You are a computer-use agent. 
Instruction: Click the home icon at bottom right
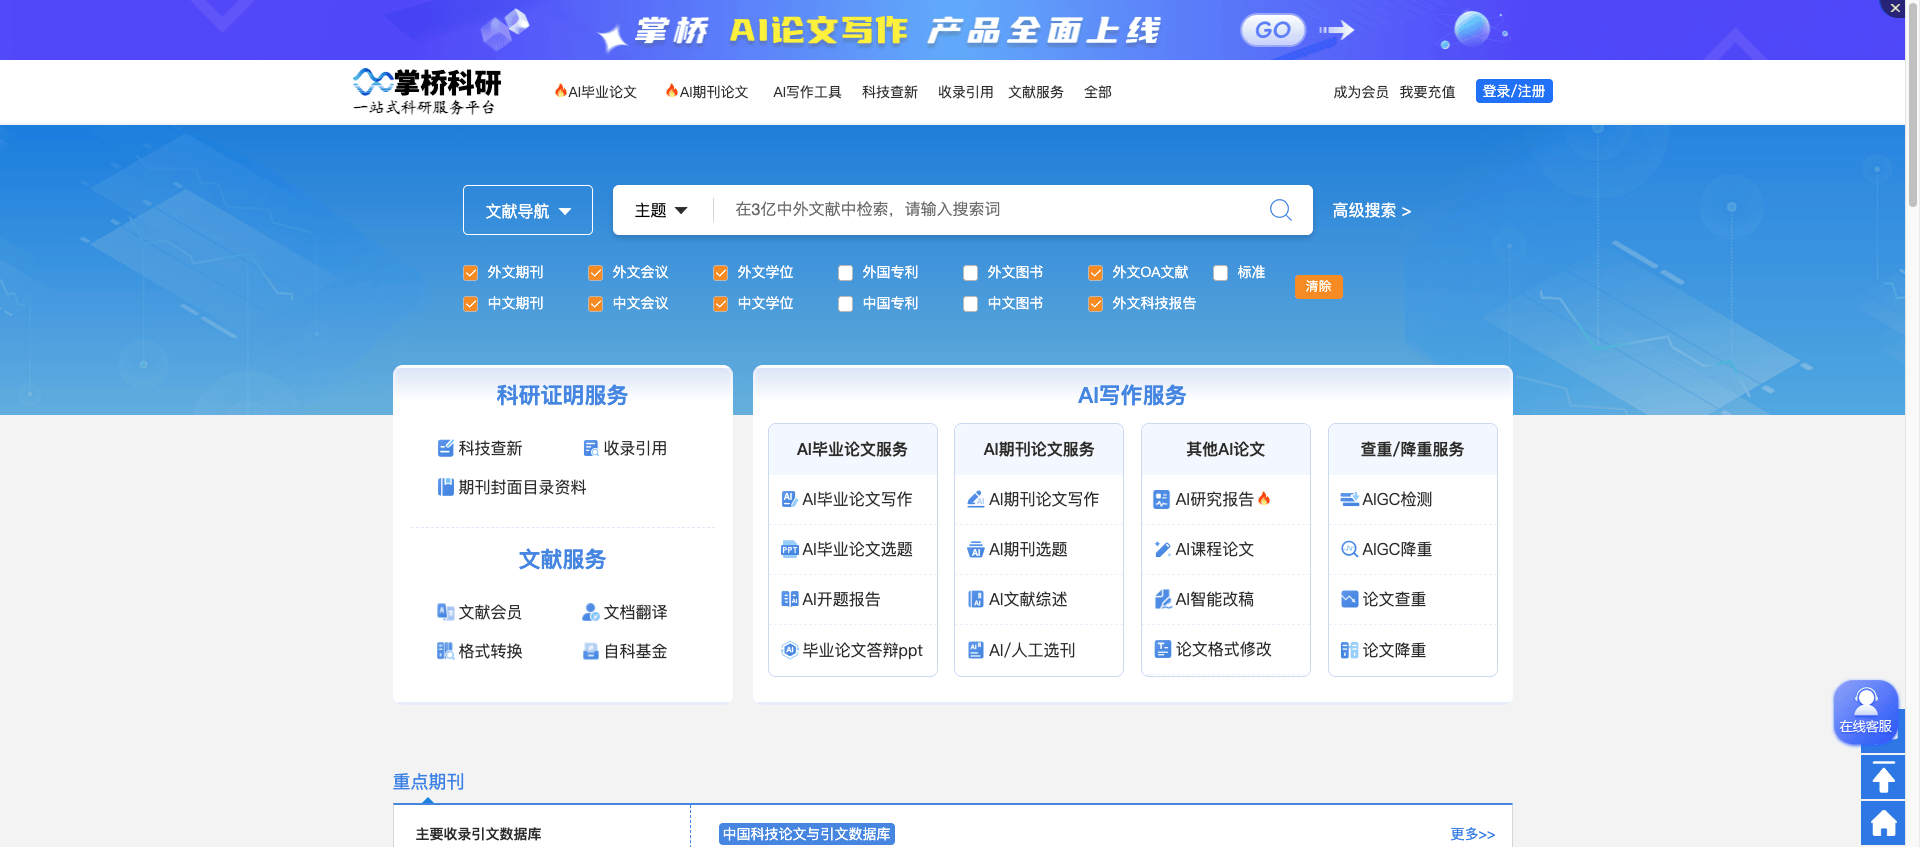[x=1883, y=824]
